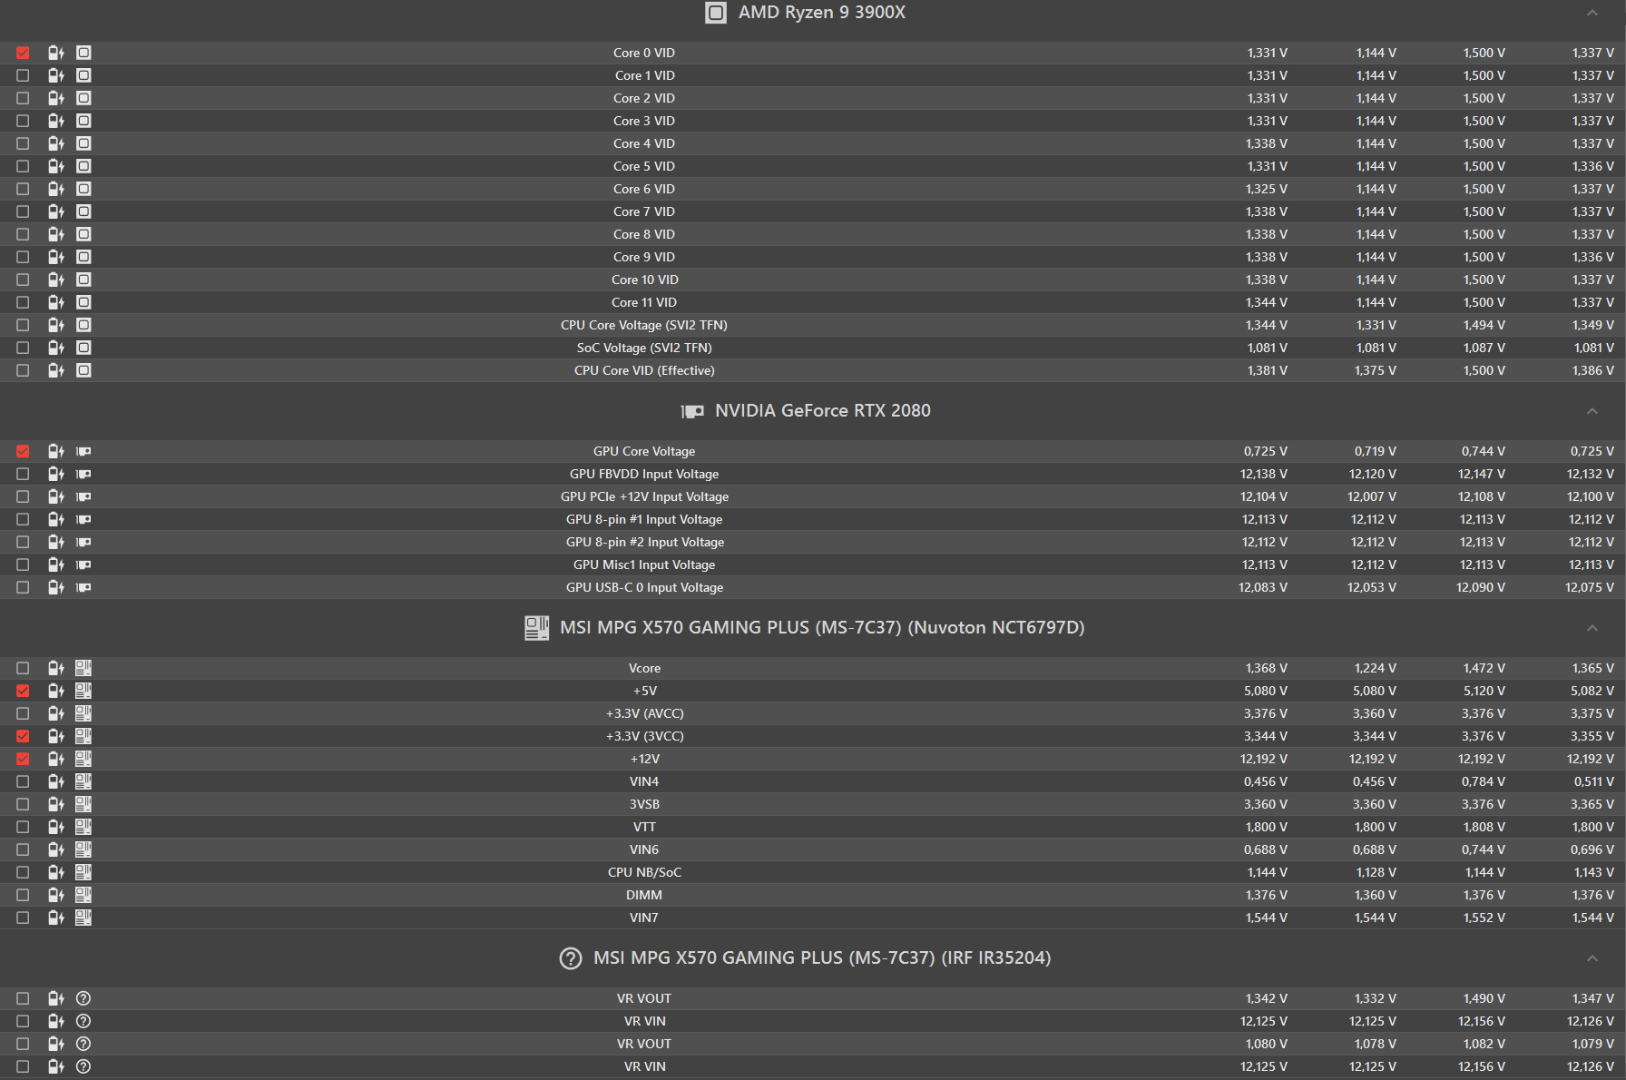Viewport: 1626px width, 1080px height.
Task: Click the voltage icon in the +12V row
Action: coord(56,759)
